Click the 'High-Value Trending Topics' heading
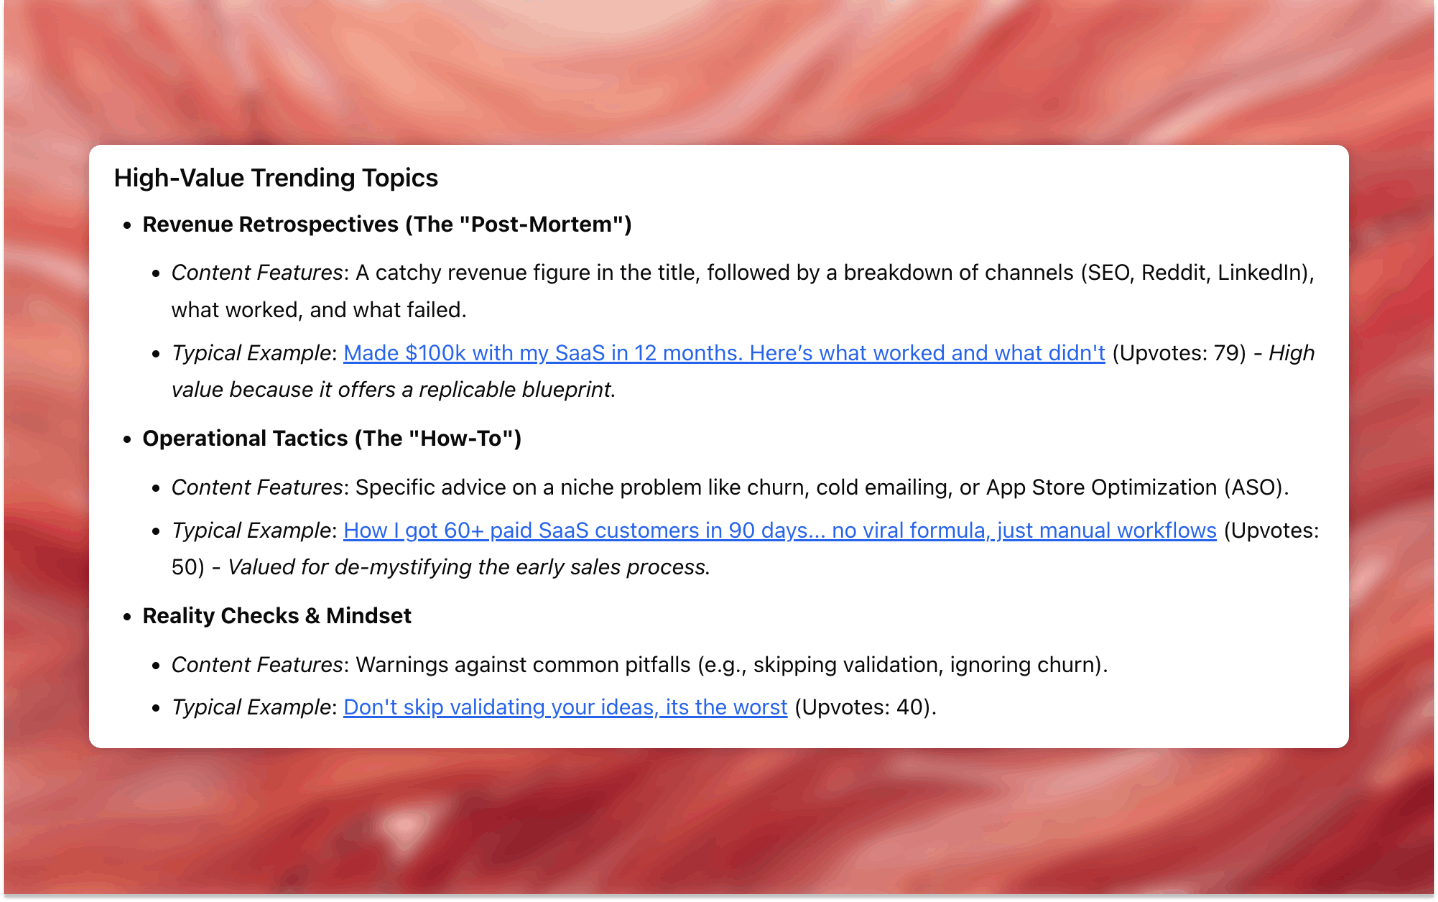 click(276, 178)
